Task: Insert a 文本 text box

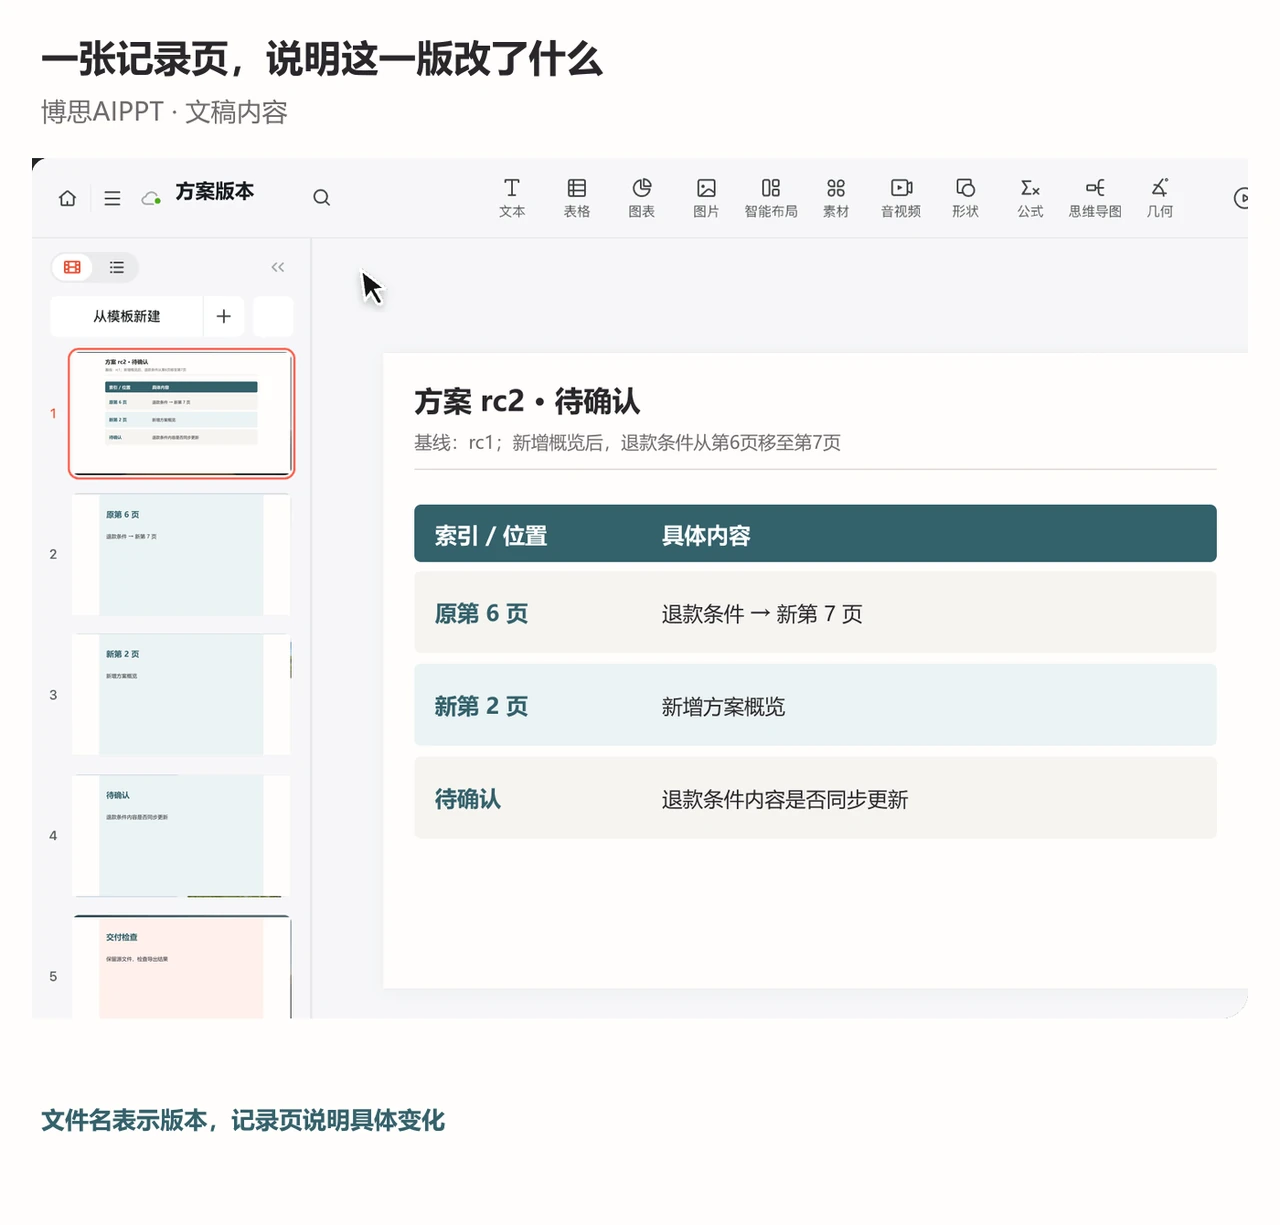Action: pyautogui.click(x=512, y=198)
